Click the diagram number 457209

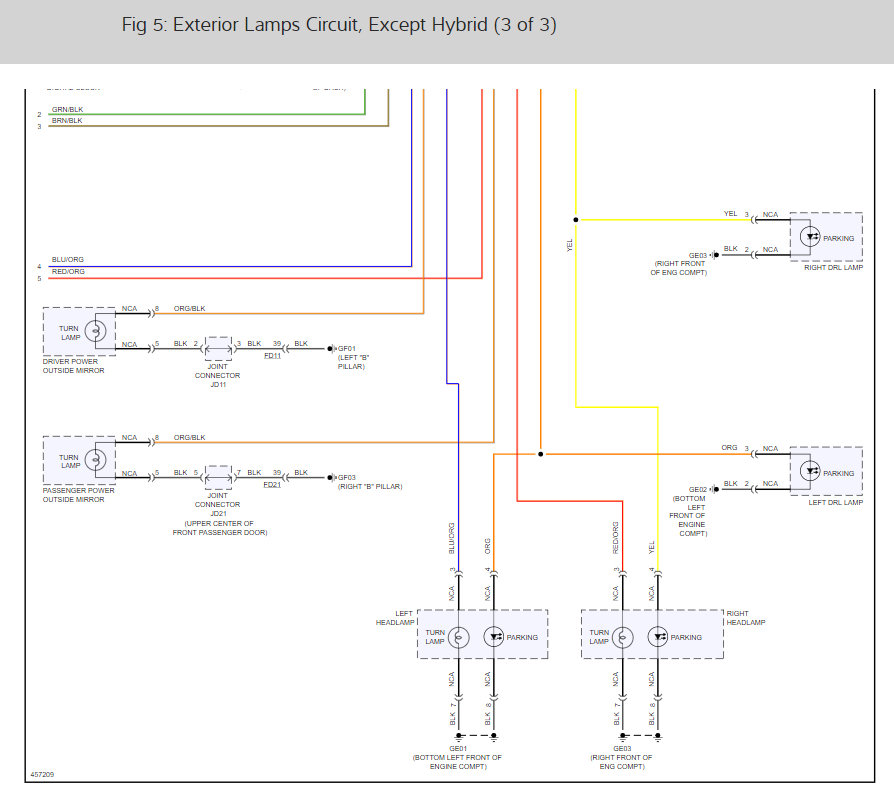42,774
